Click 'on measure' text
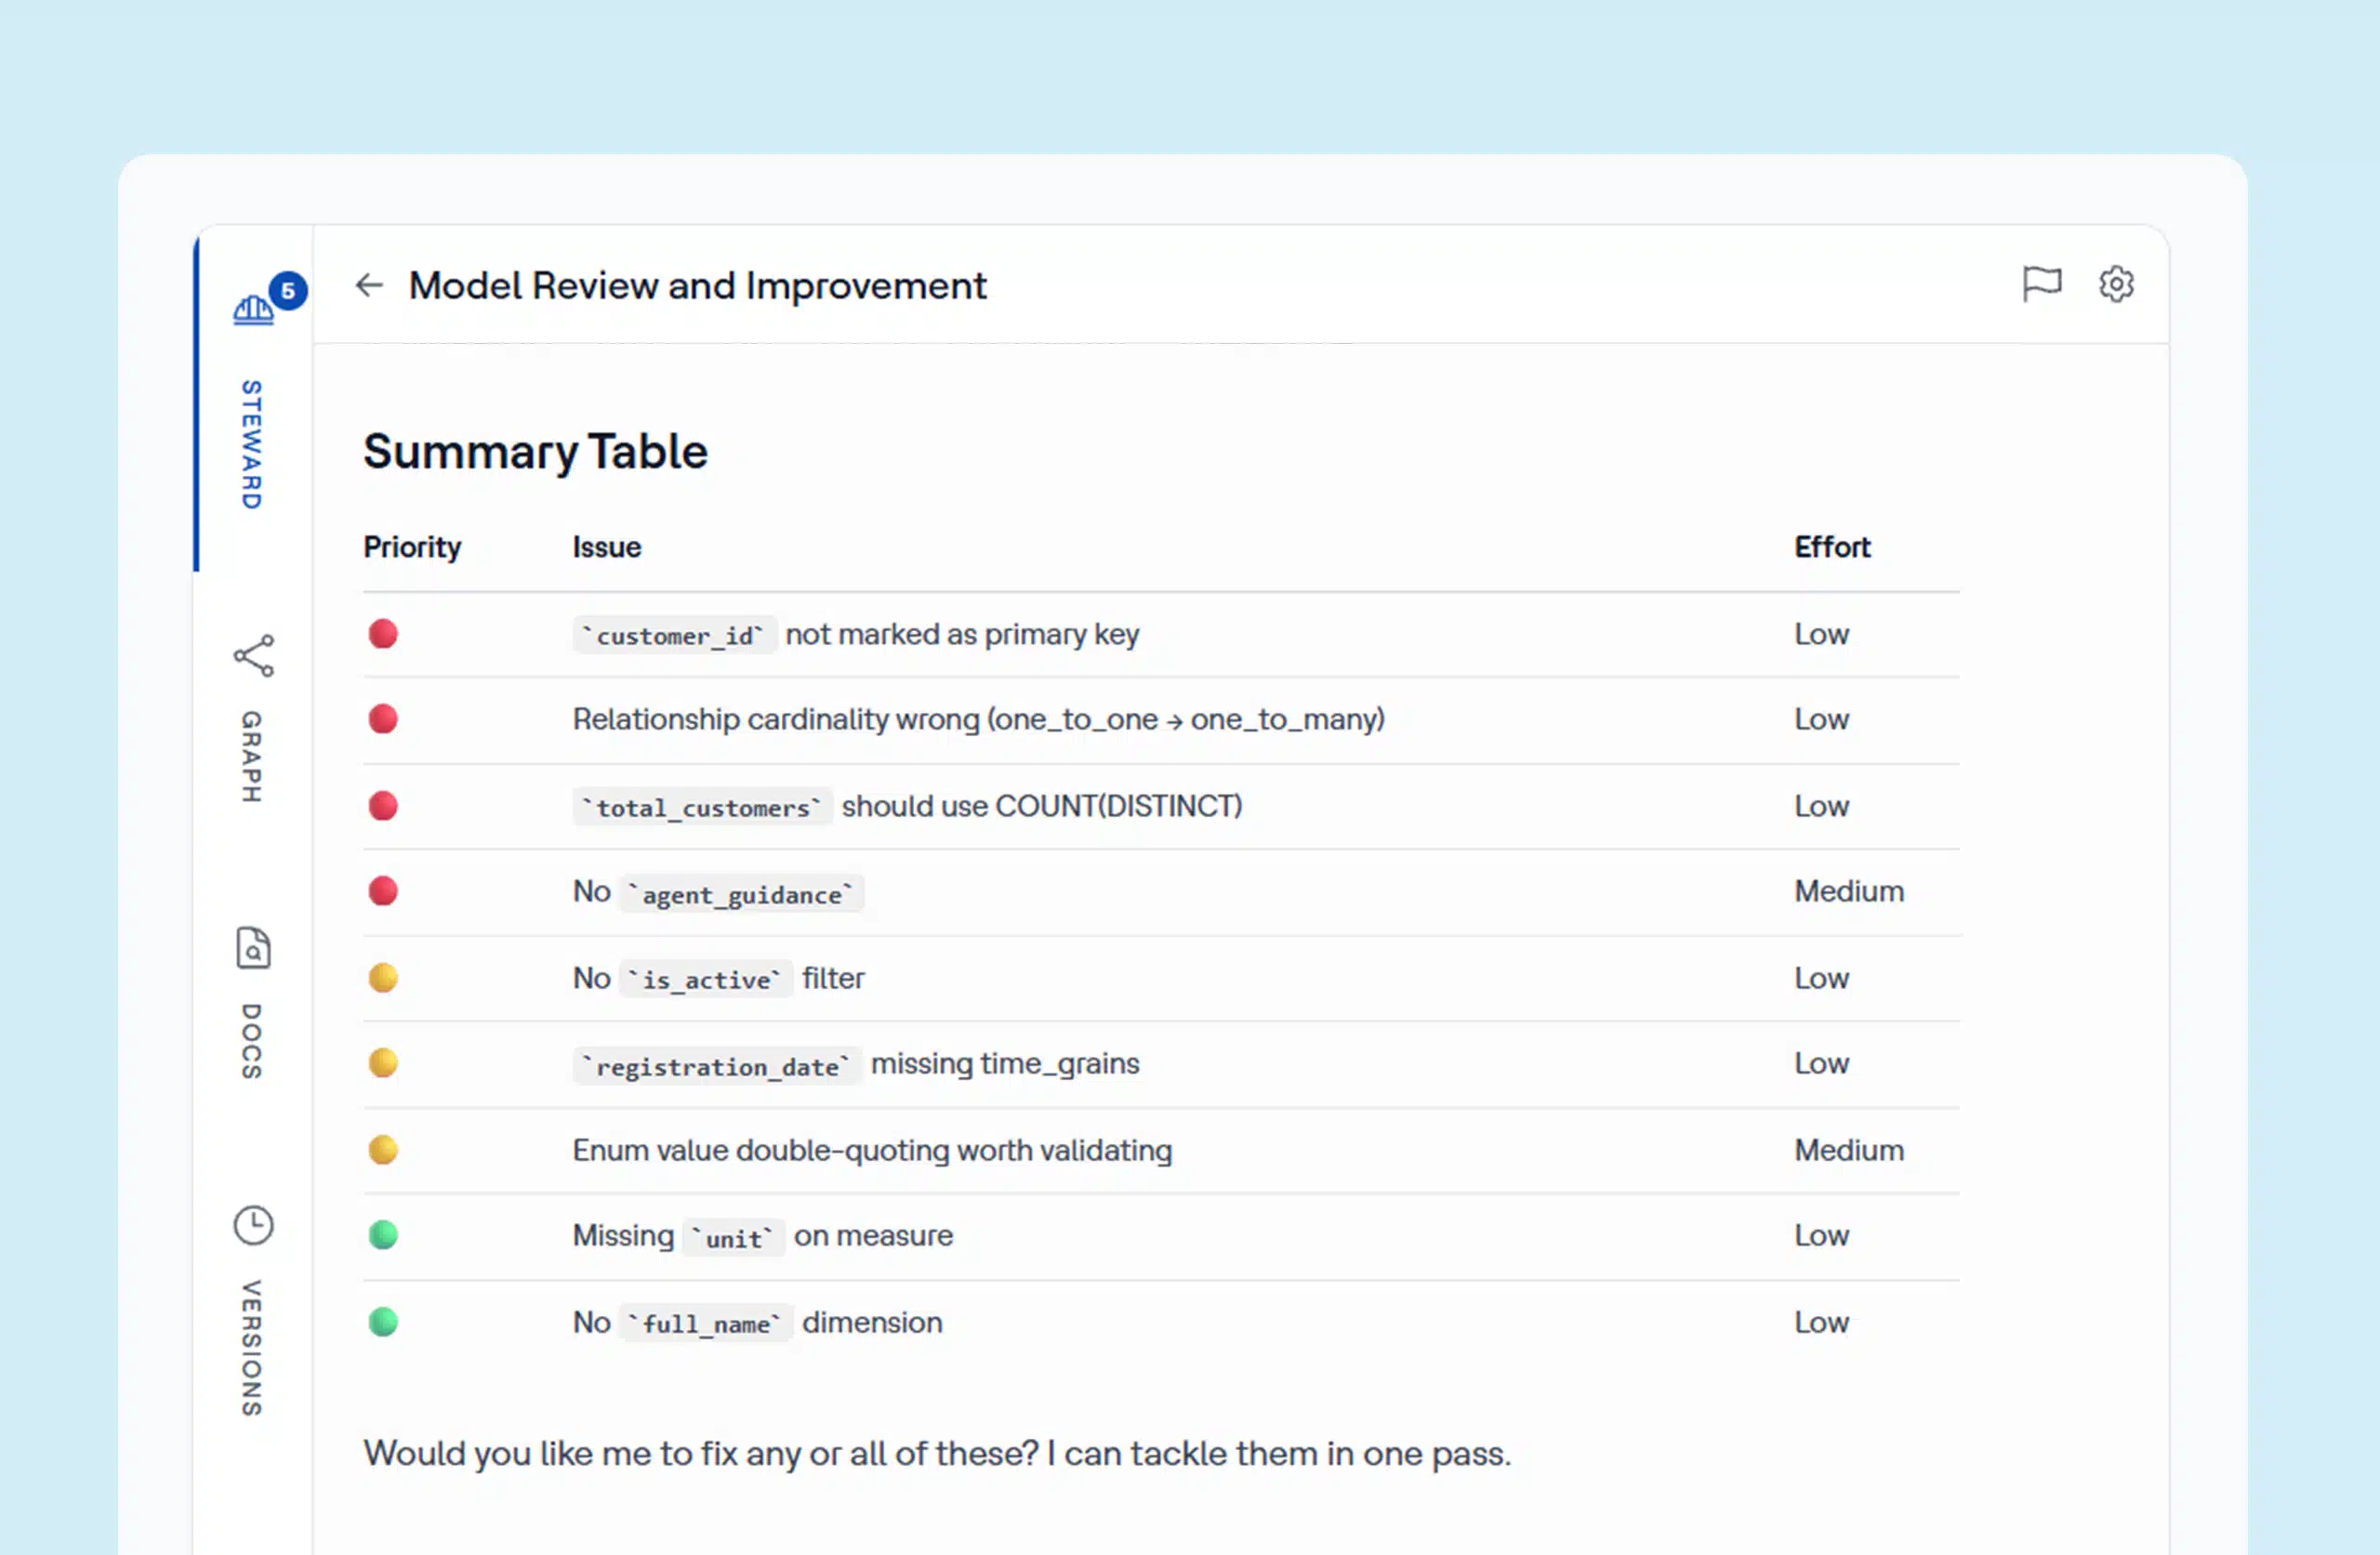 tap(873, 1236)
